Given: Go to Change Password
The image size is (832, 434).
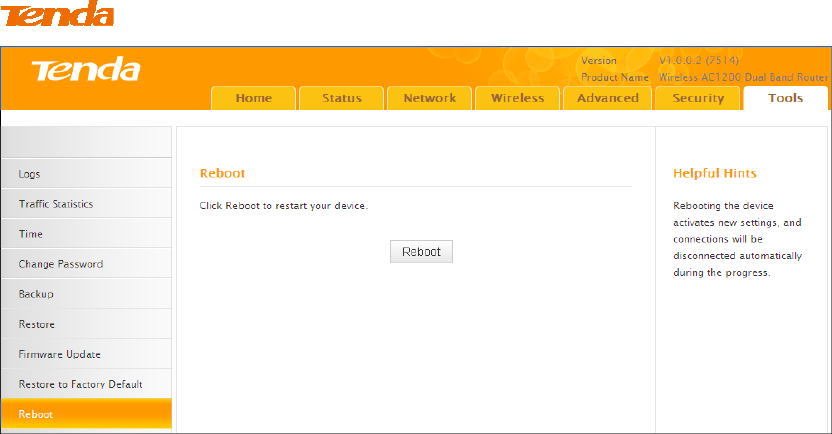Looking at the screenshot, I should (86, 264).
